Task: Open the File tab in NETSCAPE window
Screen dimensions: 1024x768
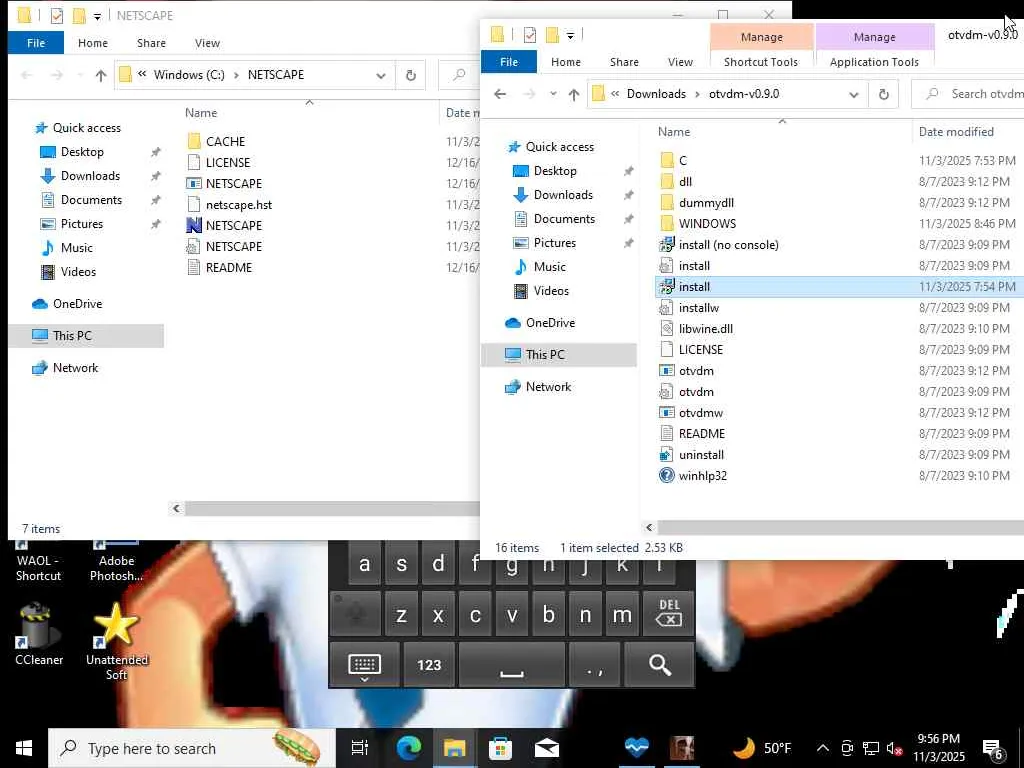Action: (36, 43)
